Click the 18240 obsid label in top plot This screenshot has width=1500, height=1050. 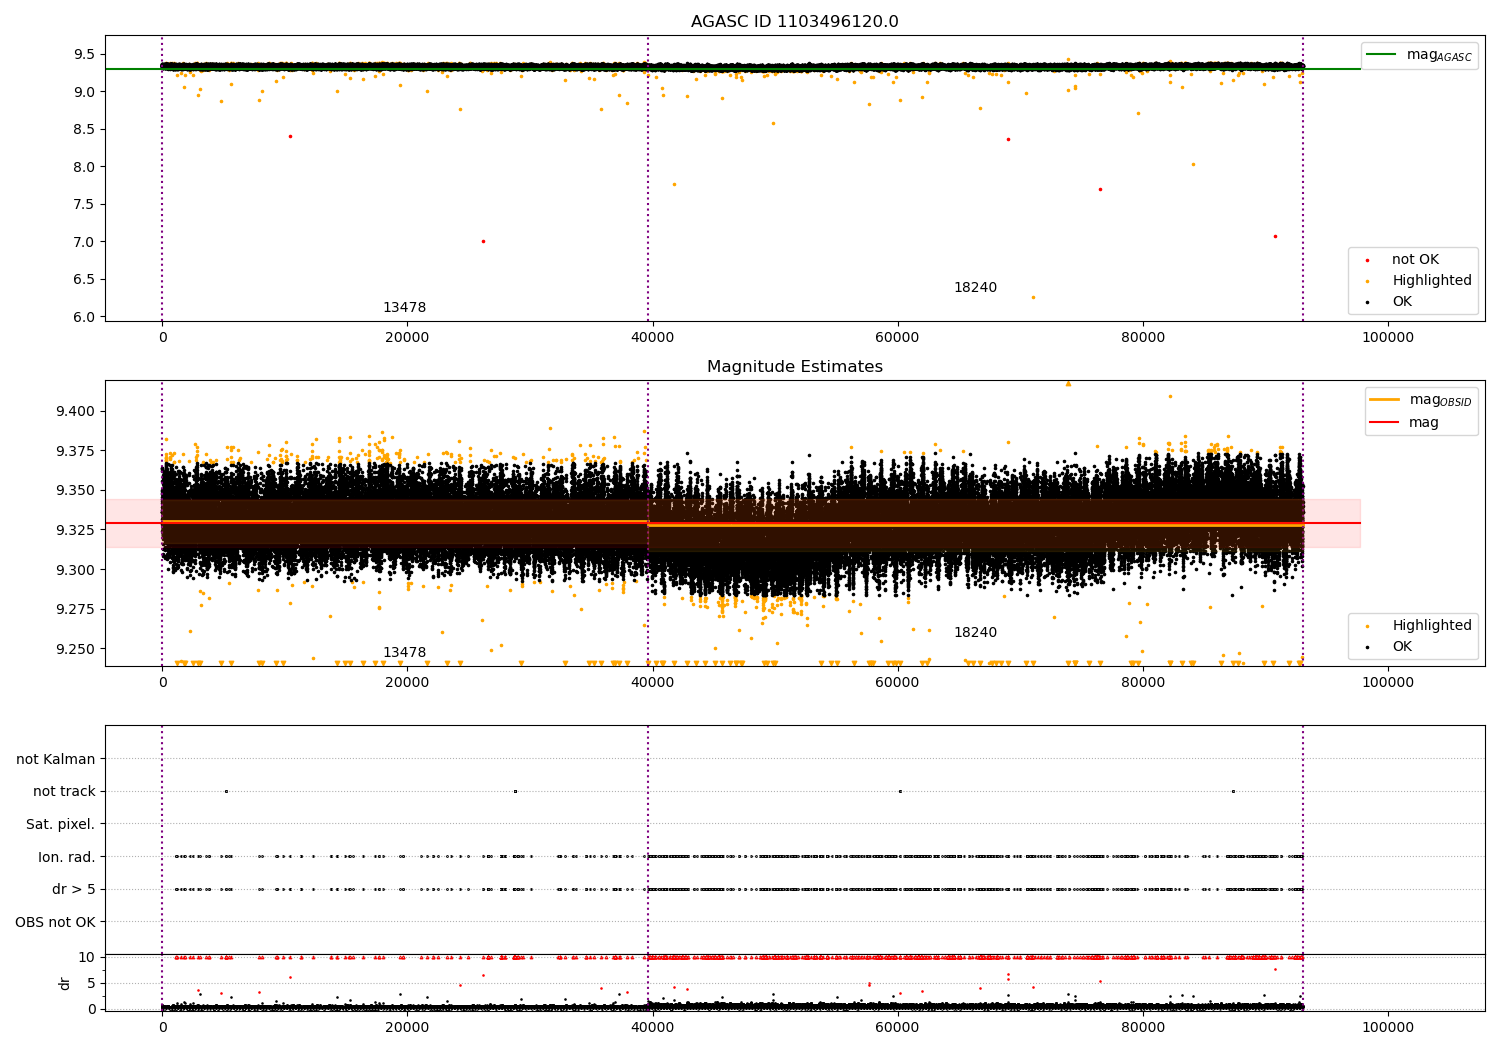point(975,288)
